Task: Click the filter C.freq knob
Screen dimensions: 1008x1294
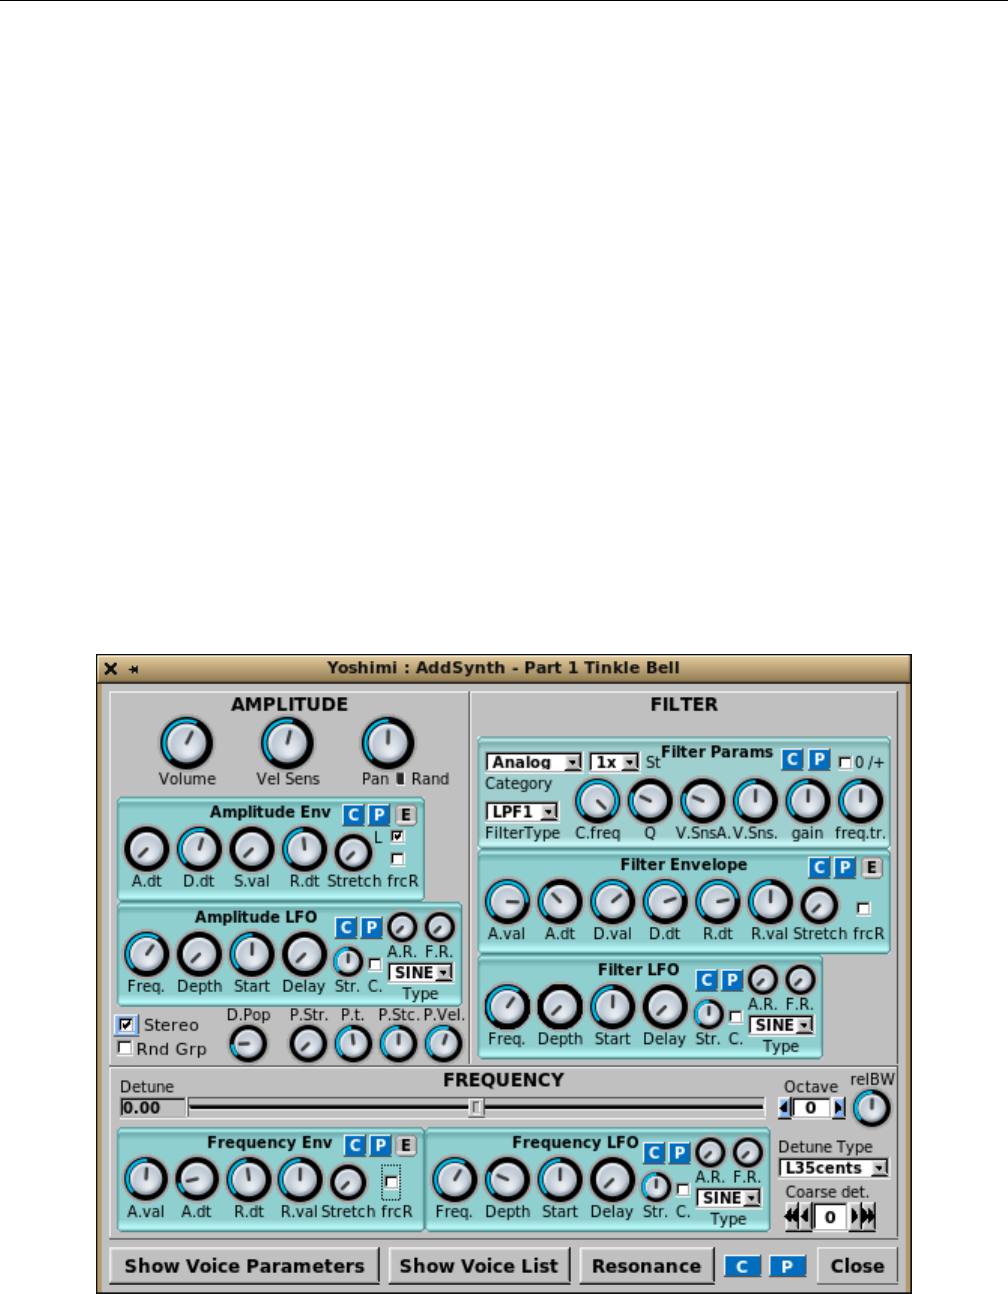Action: coord(597,802)
